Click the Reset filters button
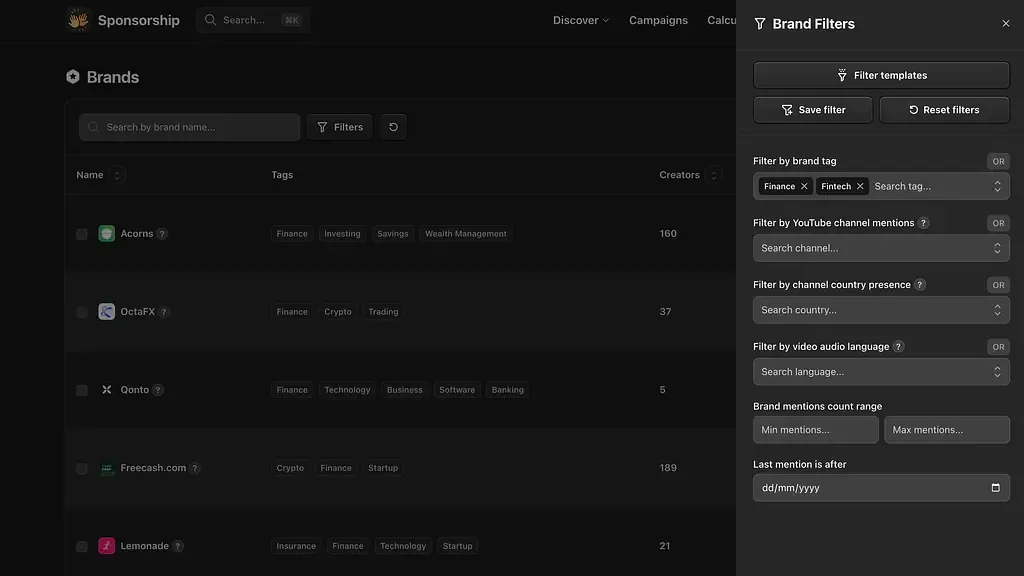 [x=944, y=110]
